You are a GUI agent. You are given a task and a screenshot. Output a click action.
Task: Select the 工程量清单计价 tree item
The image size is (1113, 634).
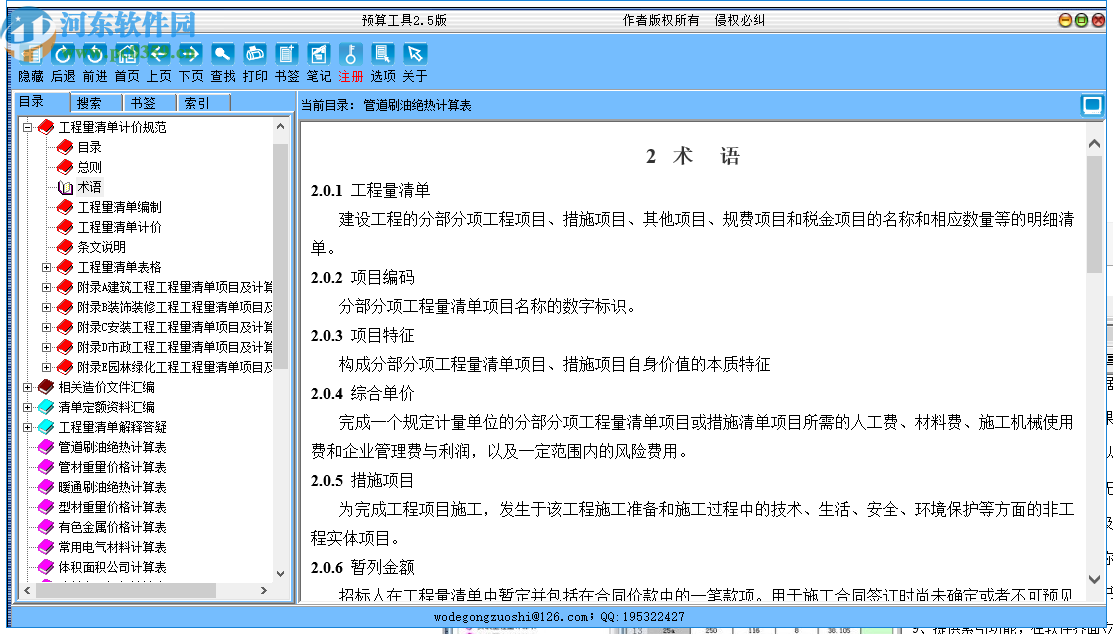click(x=119, y=227)
